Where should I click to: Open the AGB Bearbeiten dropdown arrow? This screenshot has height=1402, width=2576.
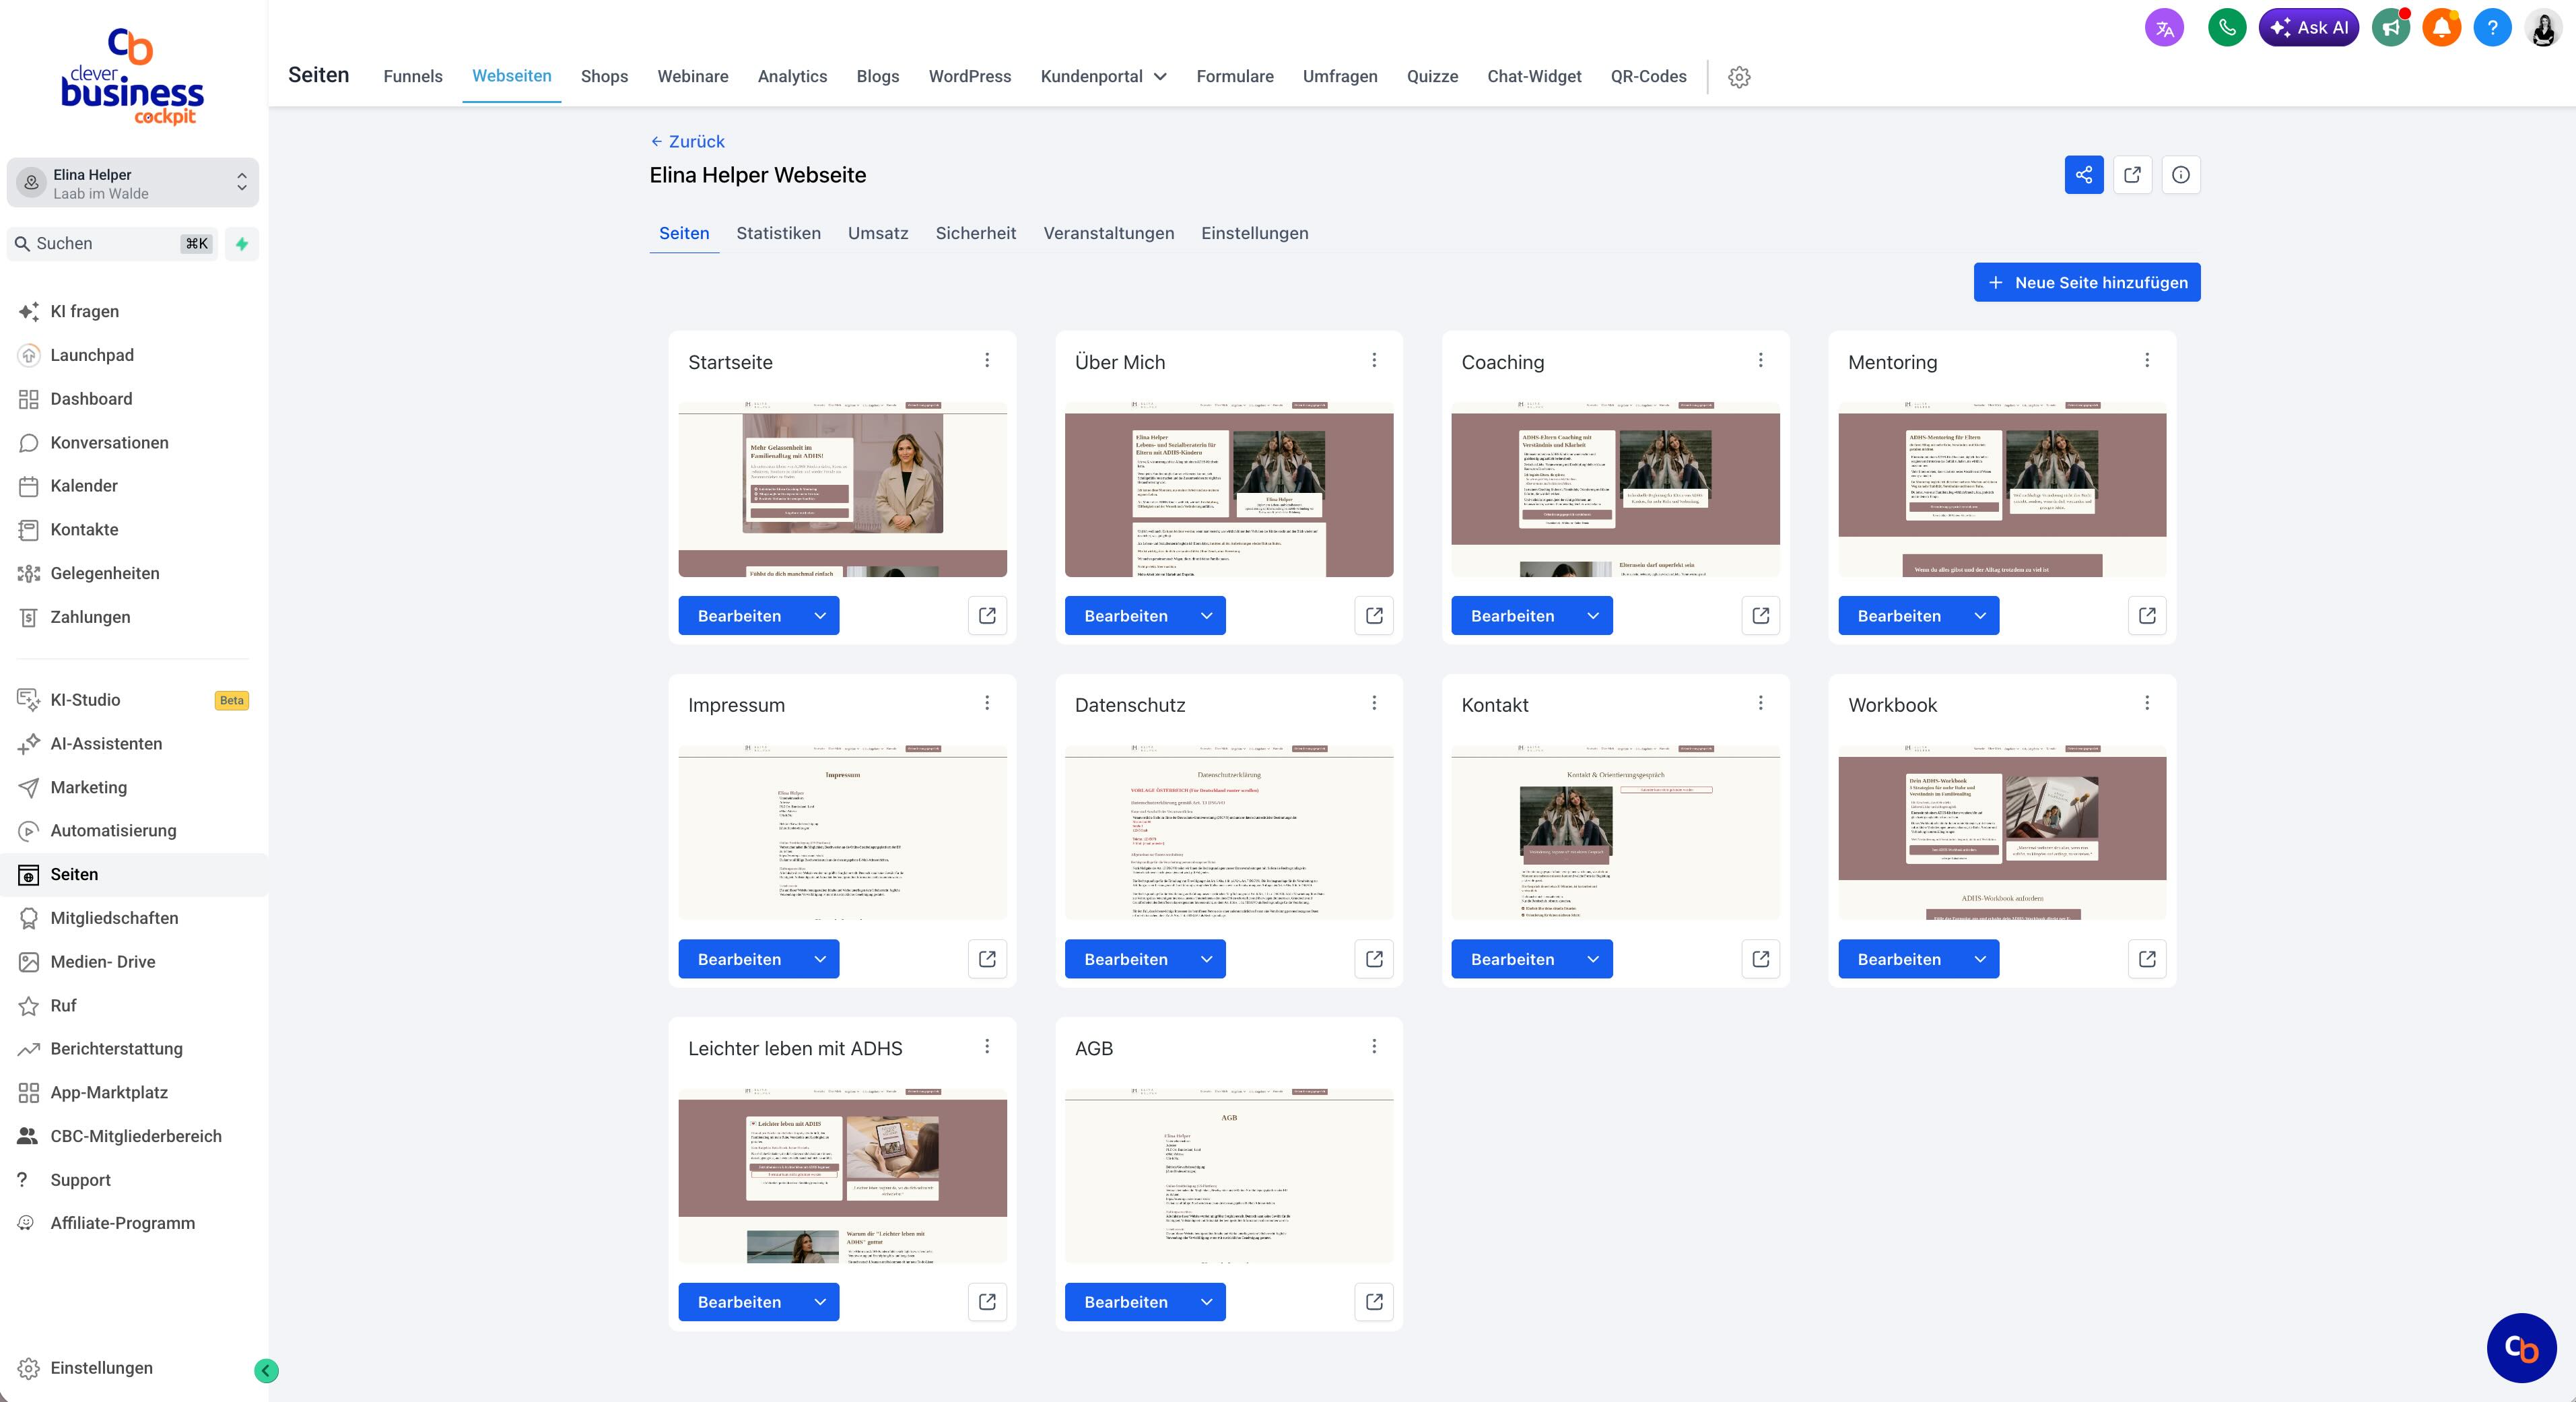(x=1206, y=1302)
